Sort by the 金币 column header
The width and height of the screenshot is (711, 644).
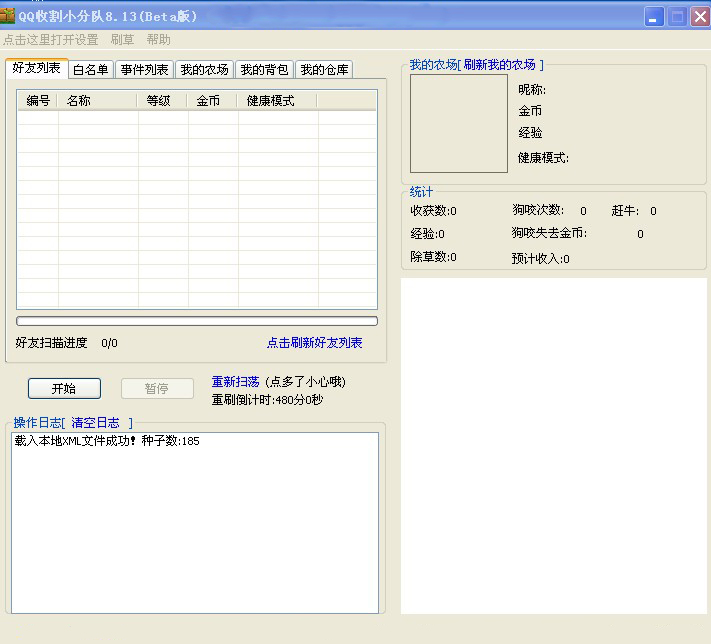[x=212, y=101]
